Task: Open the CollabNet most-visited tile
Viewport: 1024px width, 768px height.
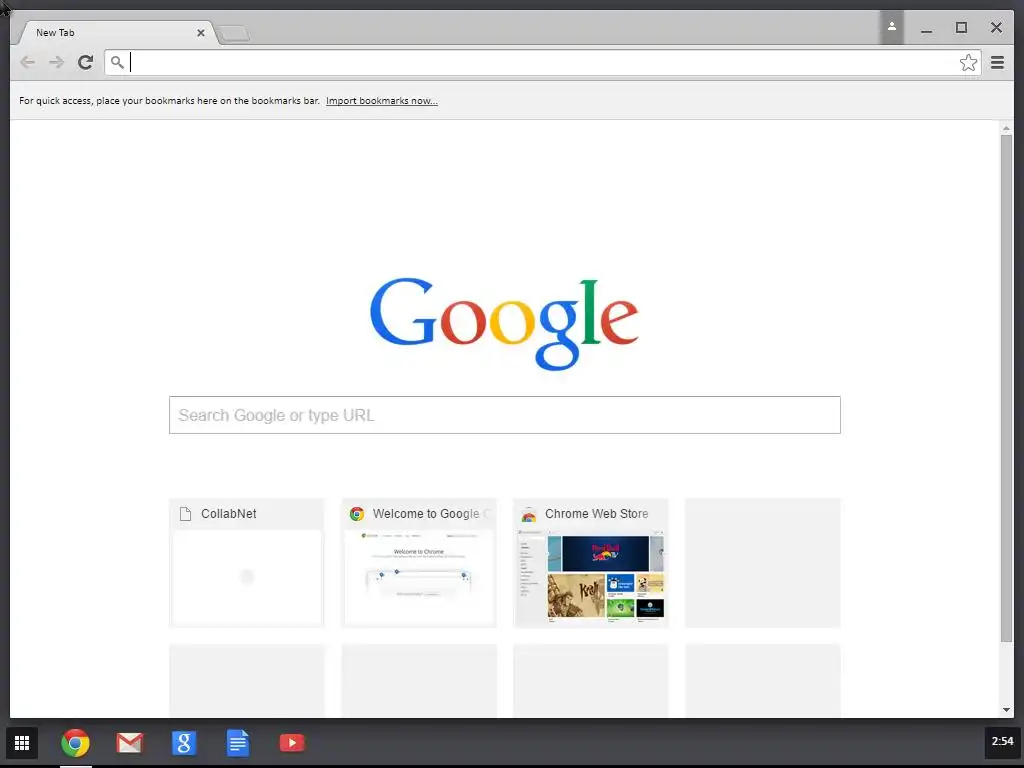Action: click(x=247, y=563)
